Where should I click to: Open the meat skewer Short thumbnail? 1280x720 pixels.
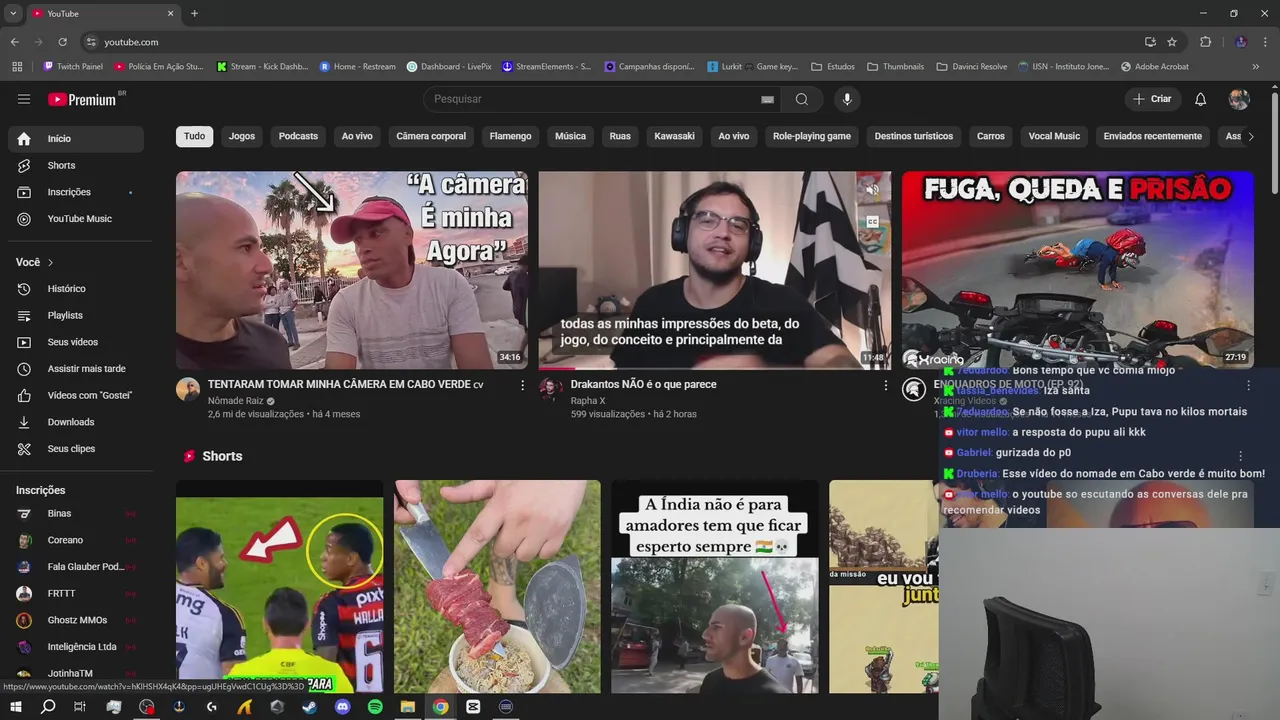pyautogui.click(x=497, y=587)
